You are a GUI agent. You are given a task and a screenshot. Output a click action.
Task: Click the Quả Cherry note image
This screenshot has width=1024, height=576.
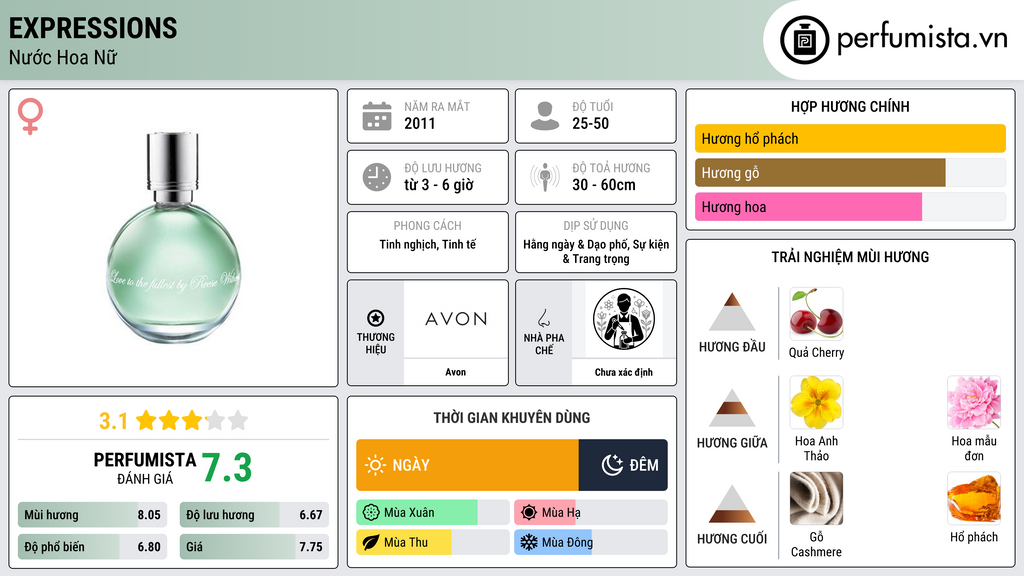816,314
